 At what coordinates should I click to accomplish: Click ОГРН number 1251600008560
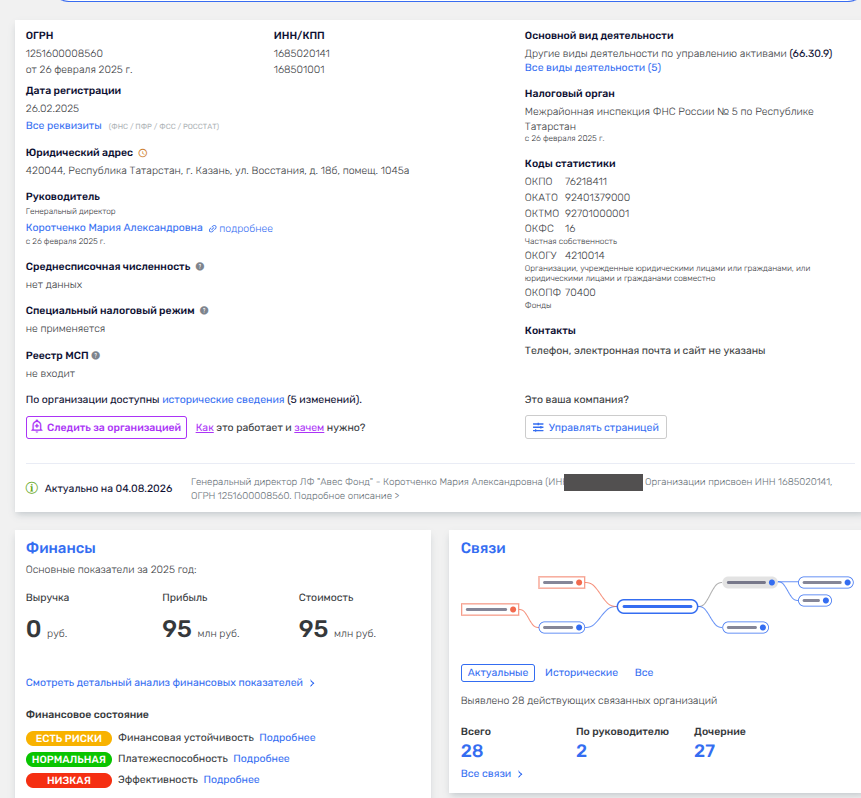pos(64,53)
